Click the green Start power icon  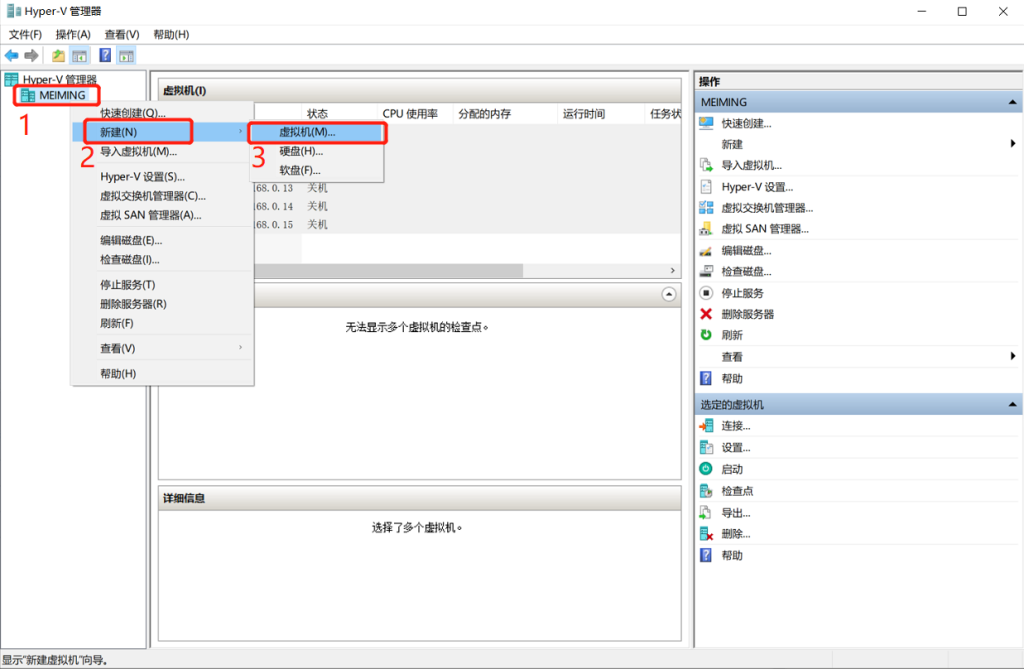tap(706, 468)
